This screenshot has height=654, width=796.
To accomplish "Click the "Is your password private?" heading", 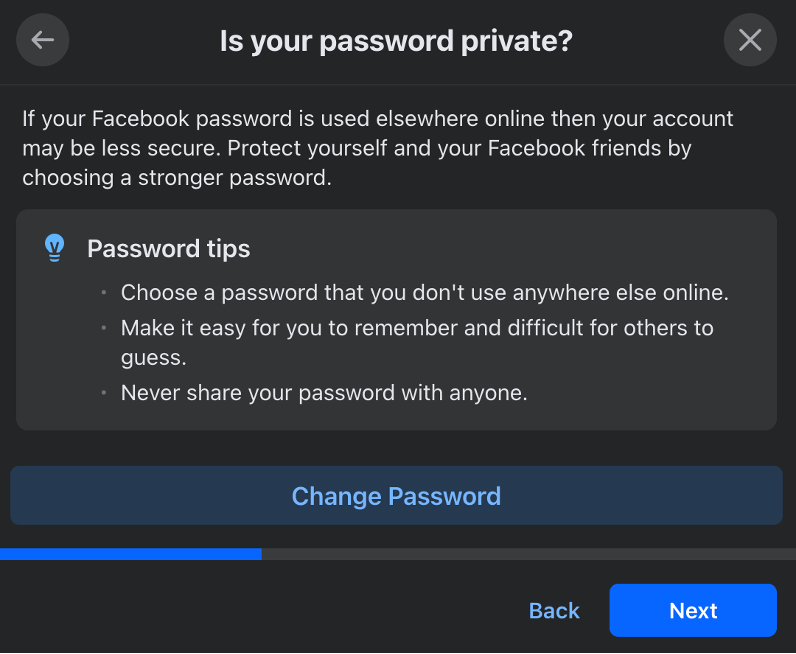I will 396,41.
